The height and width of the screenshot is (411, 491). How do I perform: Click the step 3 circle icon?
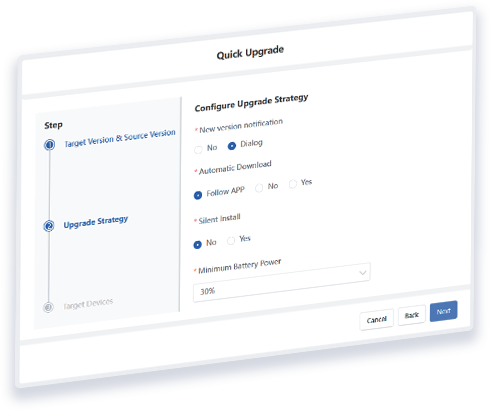click(x=48, y=307)
